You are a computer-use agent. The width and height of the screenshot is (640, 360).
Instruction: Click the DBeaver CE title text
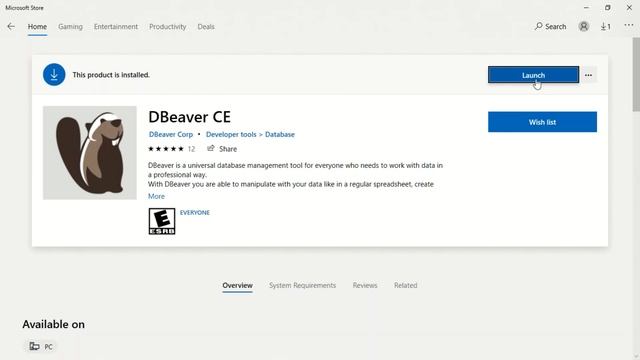(189, 117)
